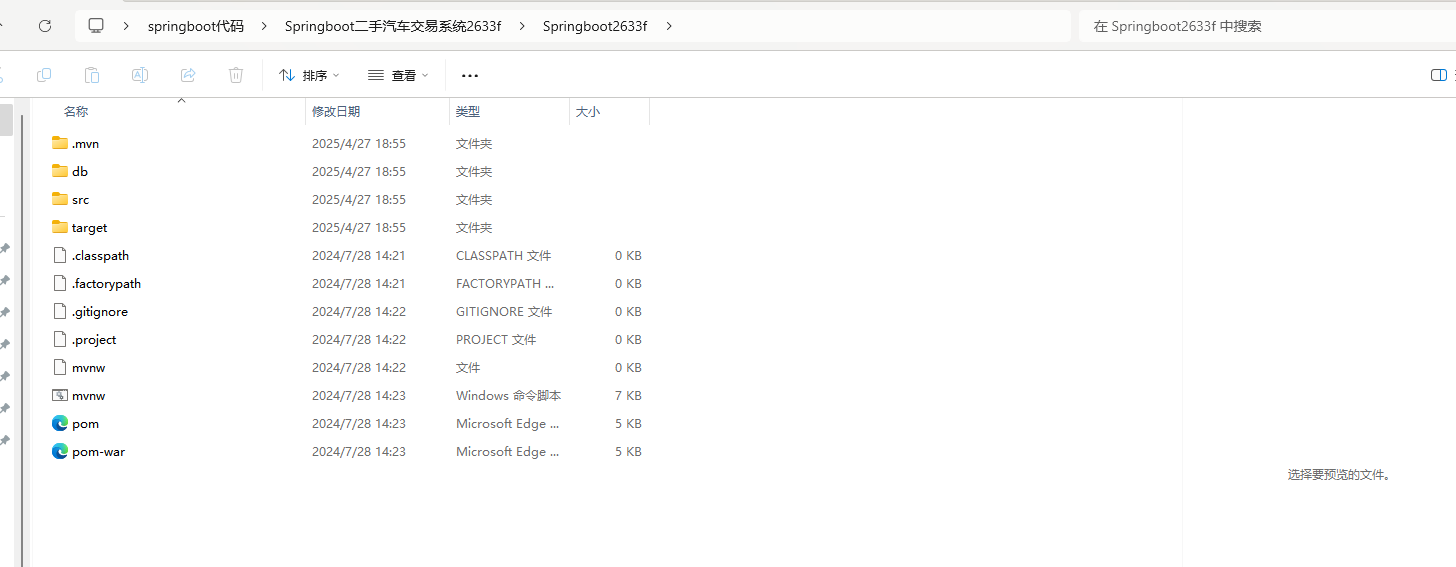This screenshot has width=1456, height=567.
Task: Click the Refresh icon in the address bar
Action: pos(45,26)
